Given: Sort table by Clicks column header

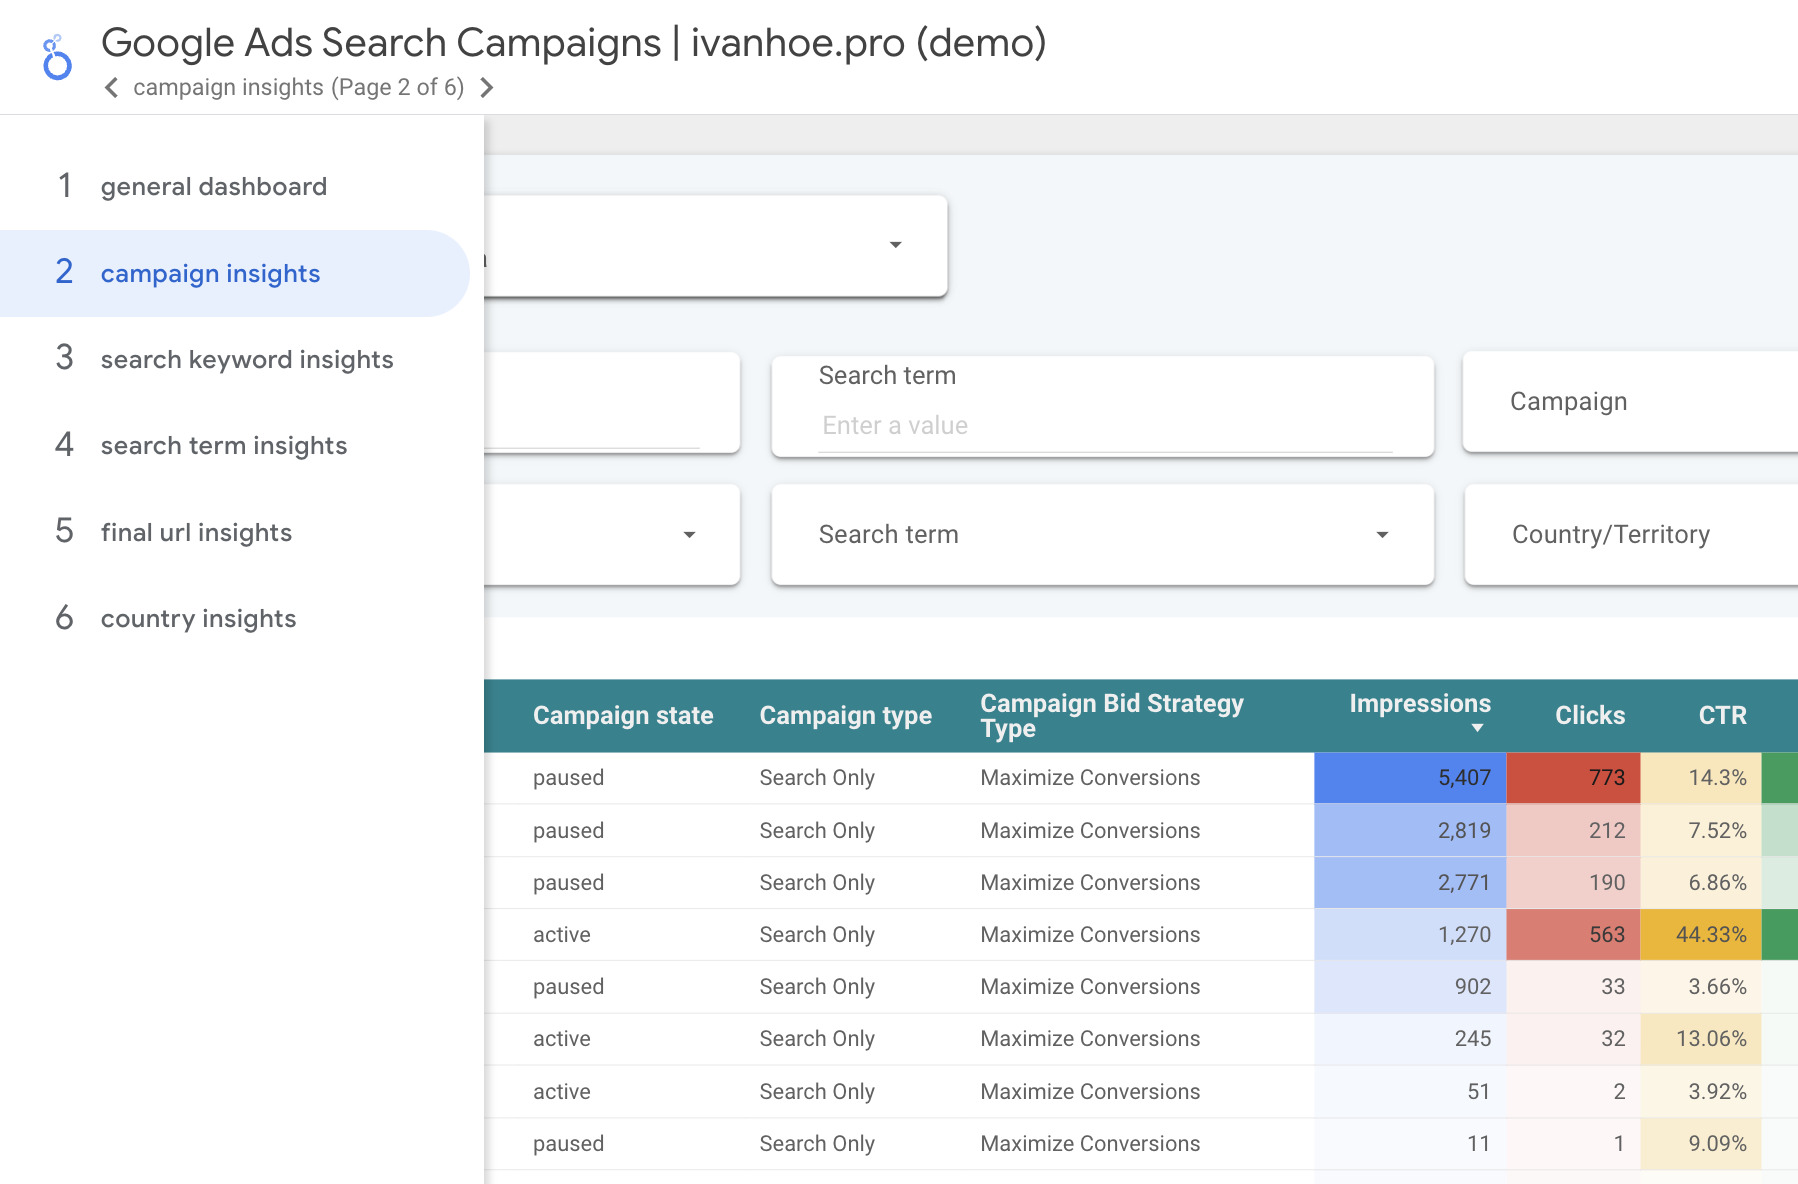Looking at the screenshot, I should 1589,716.
